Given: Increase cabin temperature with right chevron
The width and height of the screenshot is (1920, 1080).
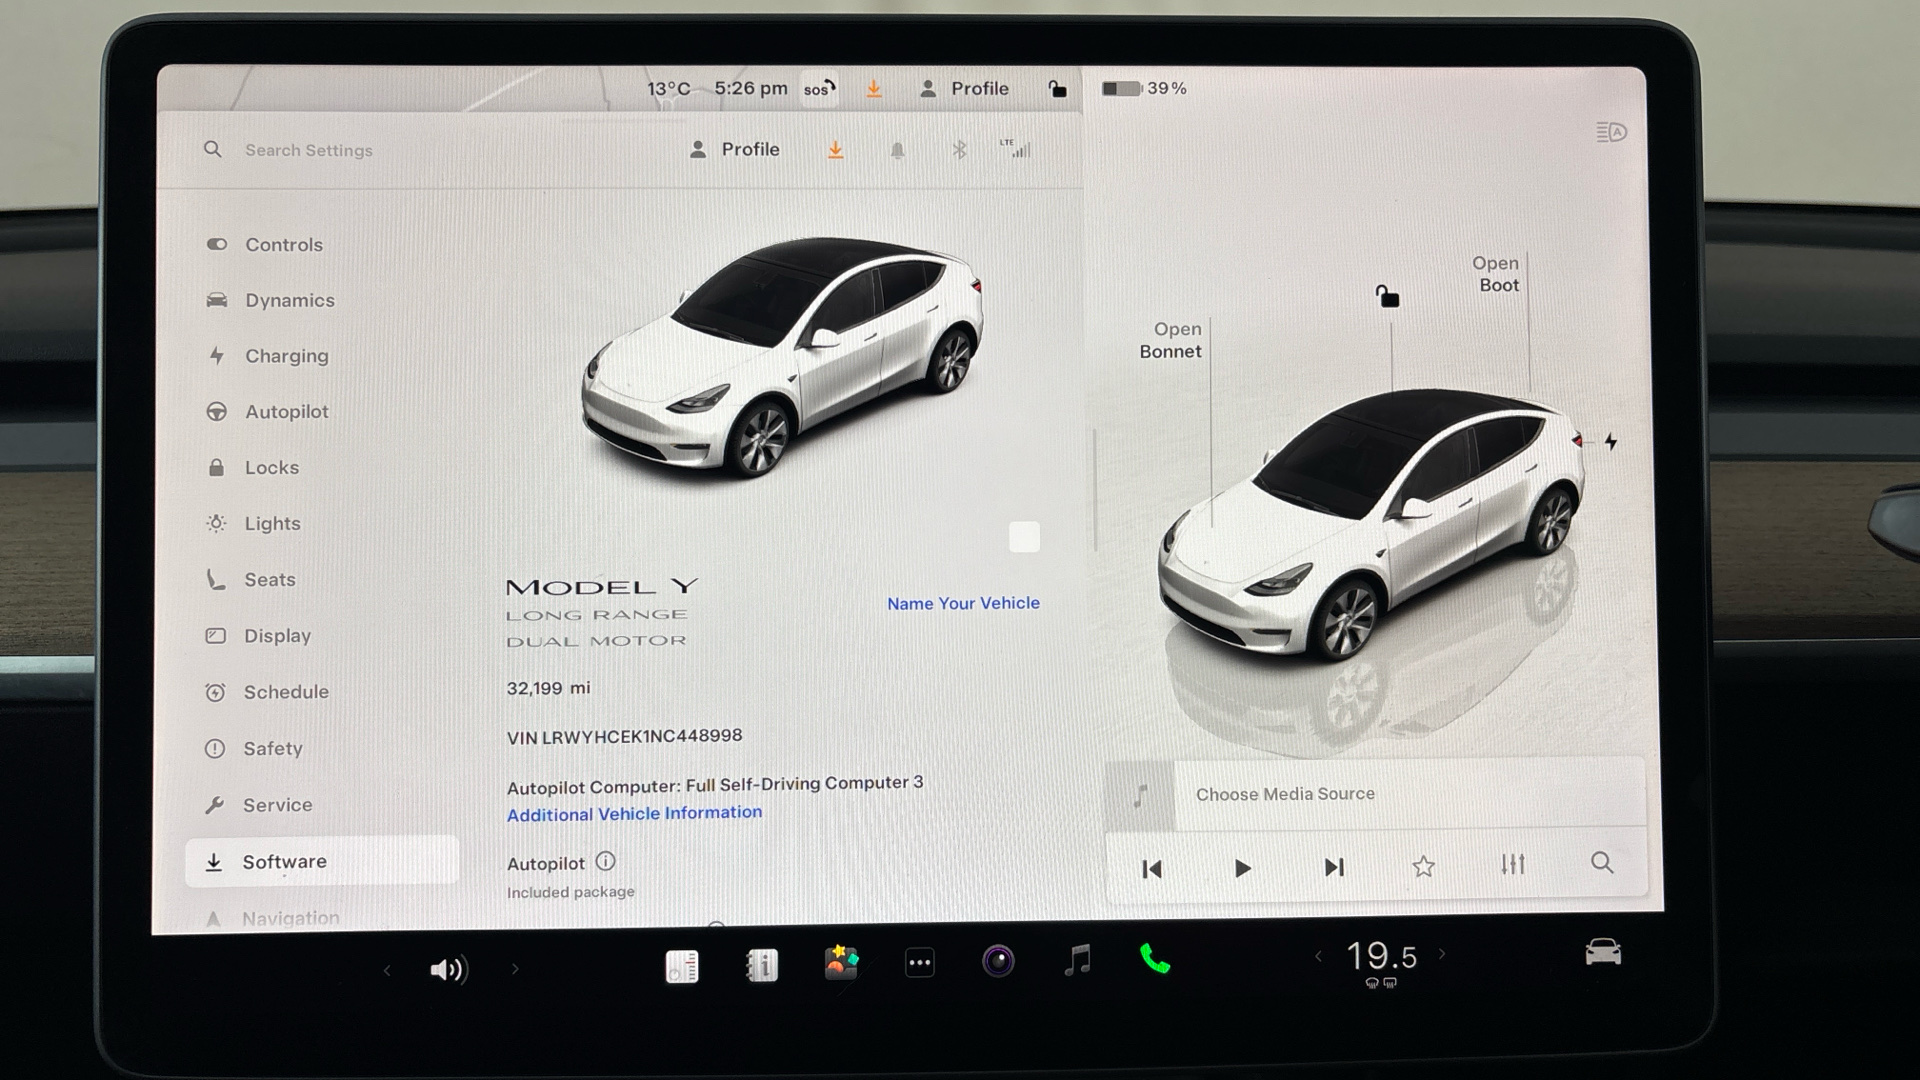Looking at the screenshot, I should (x=1442, y=954).
